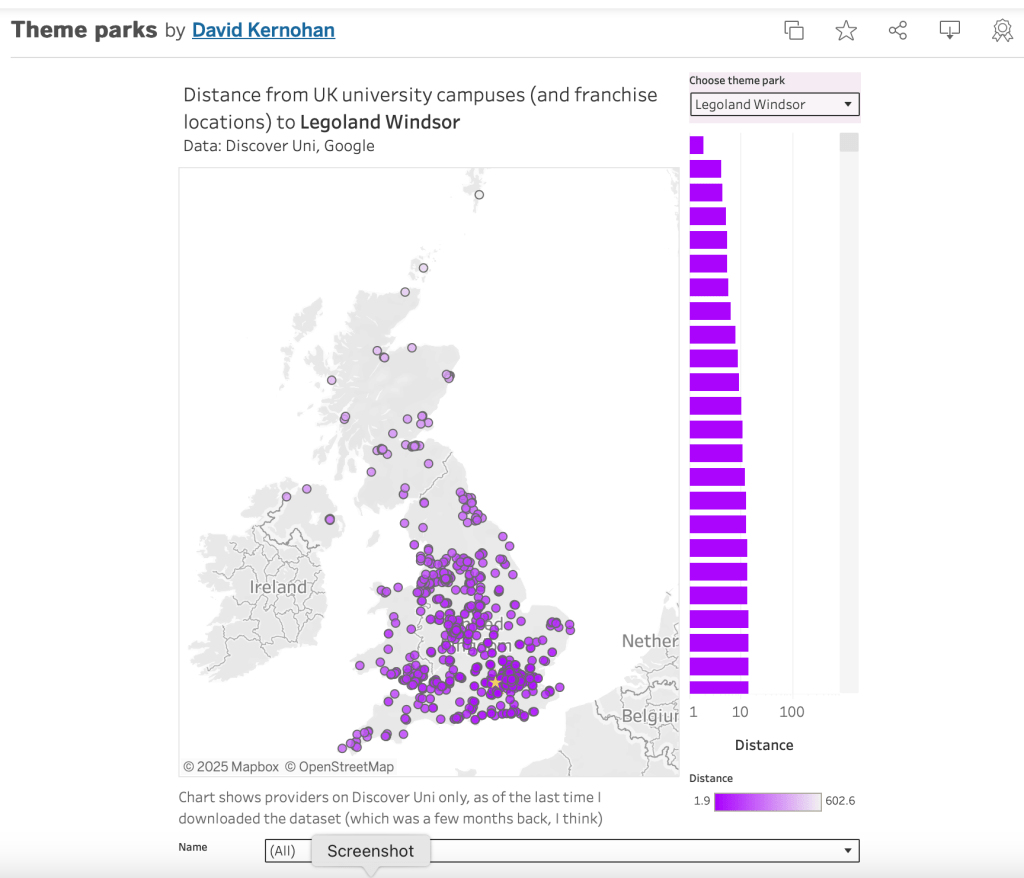Open the share icon in the header
Viewport: 1024px width, 878px height.
point(898,30)
